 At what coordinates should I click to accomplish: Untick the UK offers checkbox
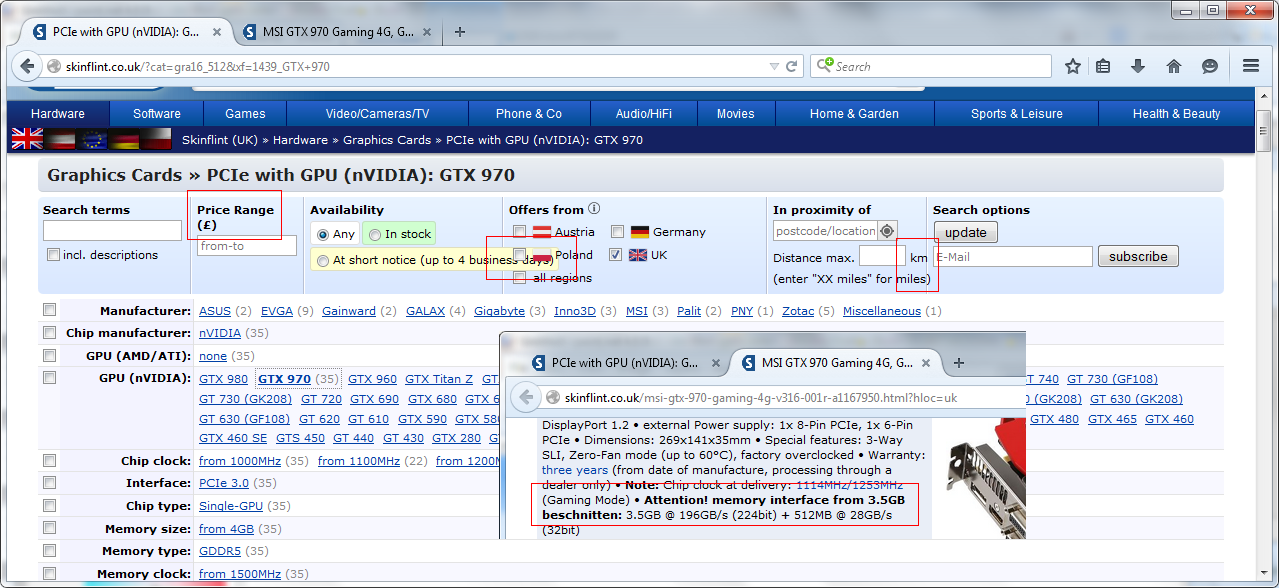(x=615, y=255)
